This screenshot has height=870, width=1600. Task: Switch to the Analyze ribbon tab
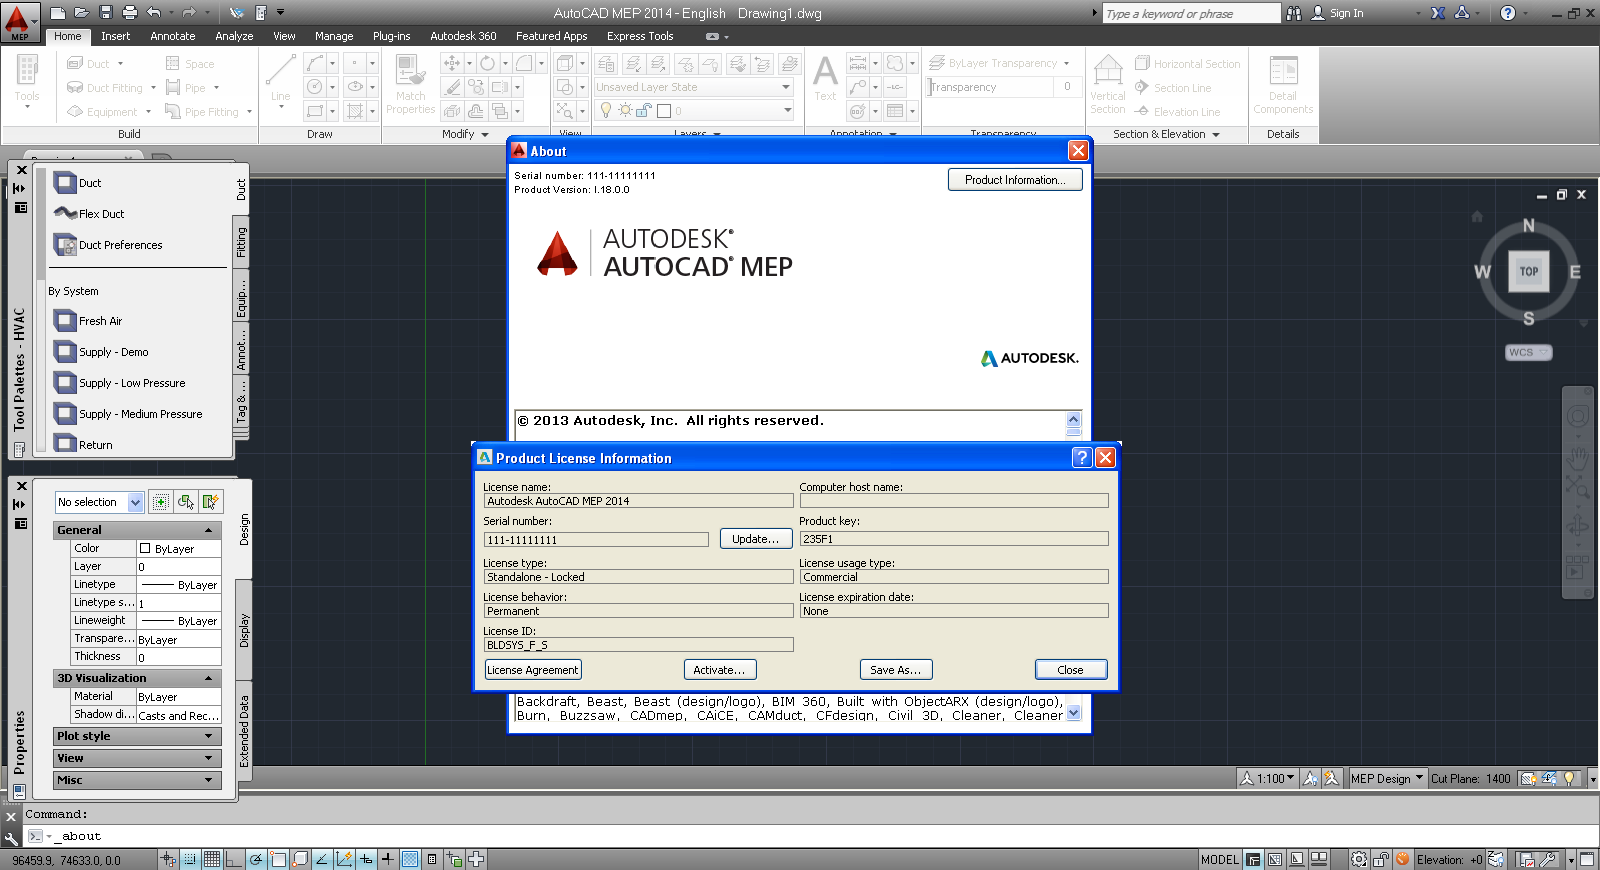[x=234, y=36]
